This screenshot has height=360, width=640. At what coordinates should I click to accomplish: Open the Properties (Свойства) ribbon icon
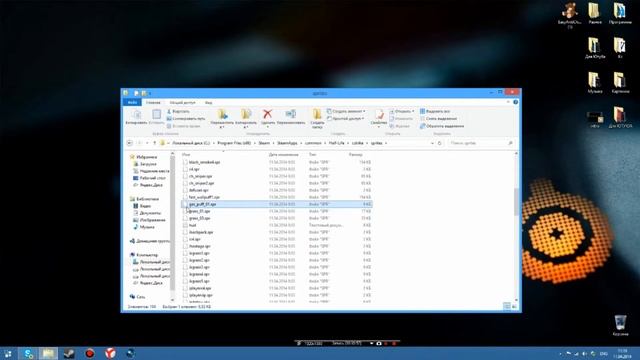379,115
